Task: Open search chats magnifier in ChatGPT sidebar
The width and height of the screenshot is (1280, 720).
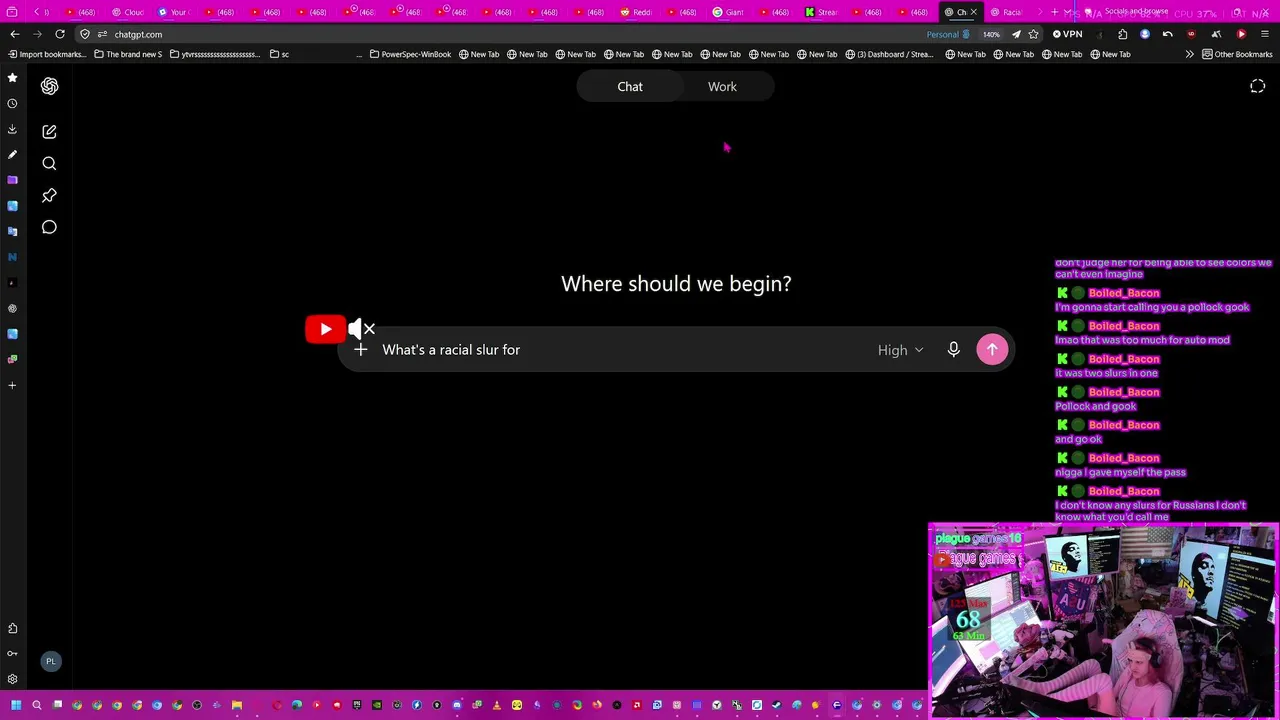Action: click(49, 164)
